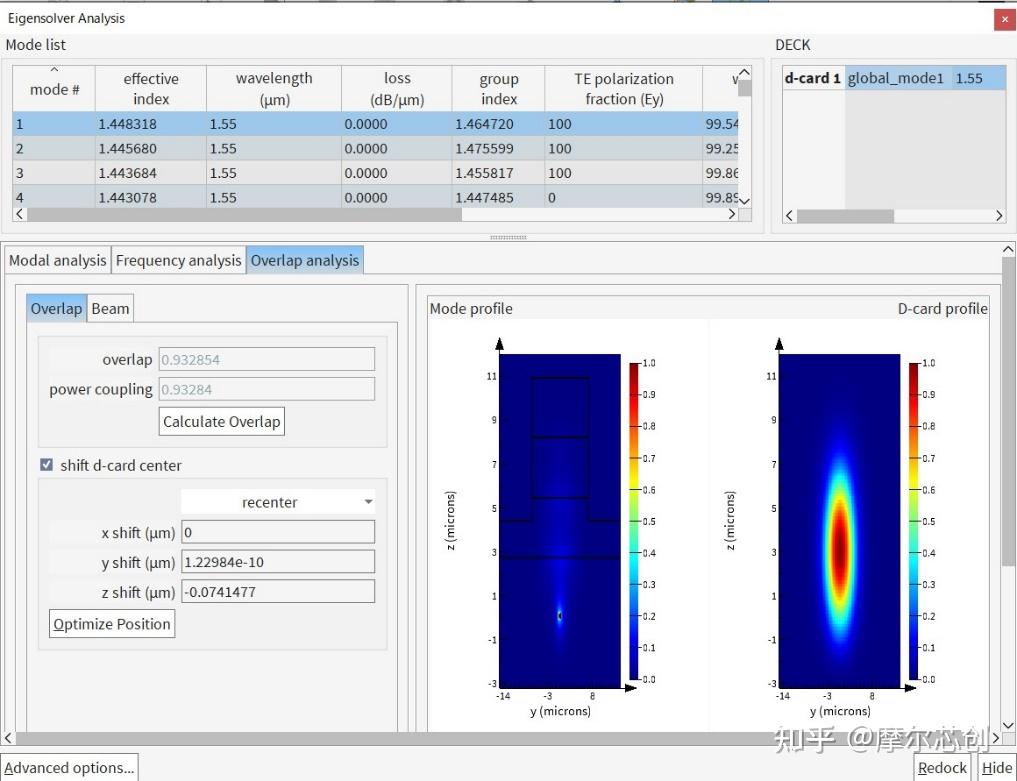Open the Frequency analysis tab
The width and height of the screenshot is (1017, 781).
tap(178, 260)
